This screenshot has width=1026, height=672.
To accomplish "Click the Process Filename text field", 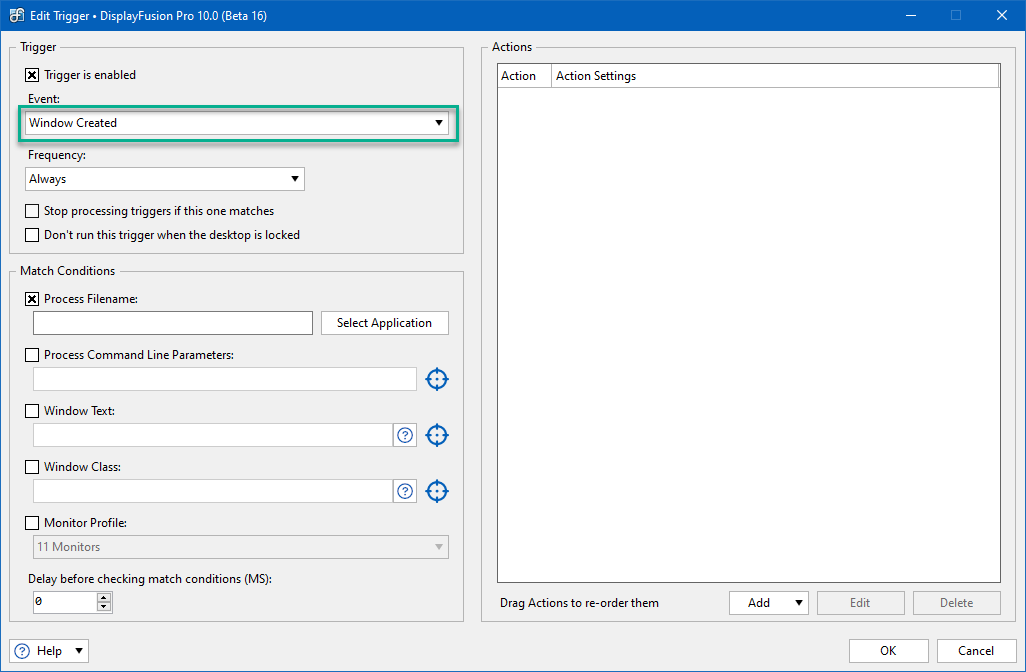I will 173,323.
